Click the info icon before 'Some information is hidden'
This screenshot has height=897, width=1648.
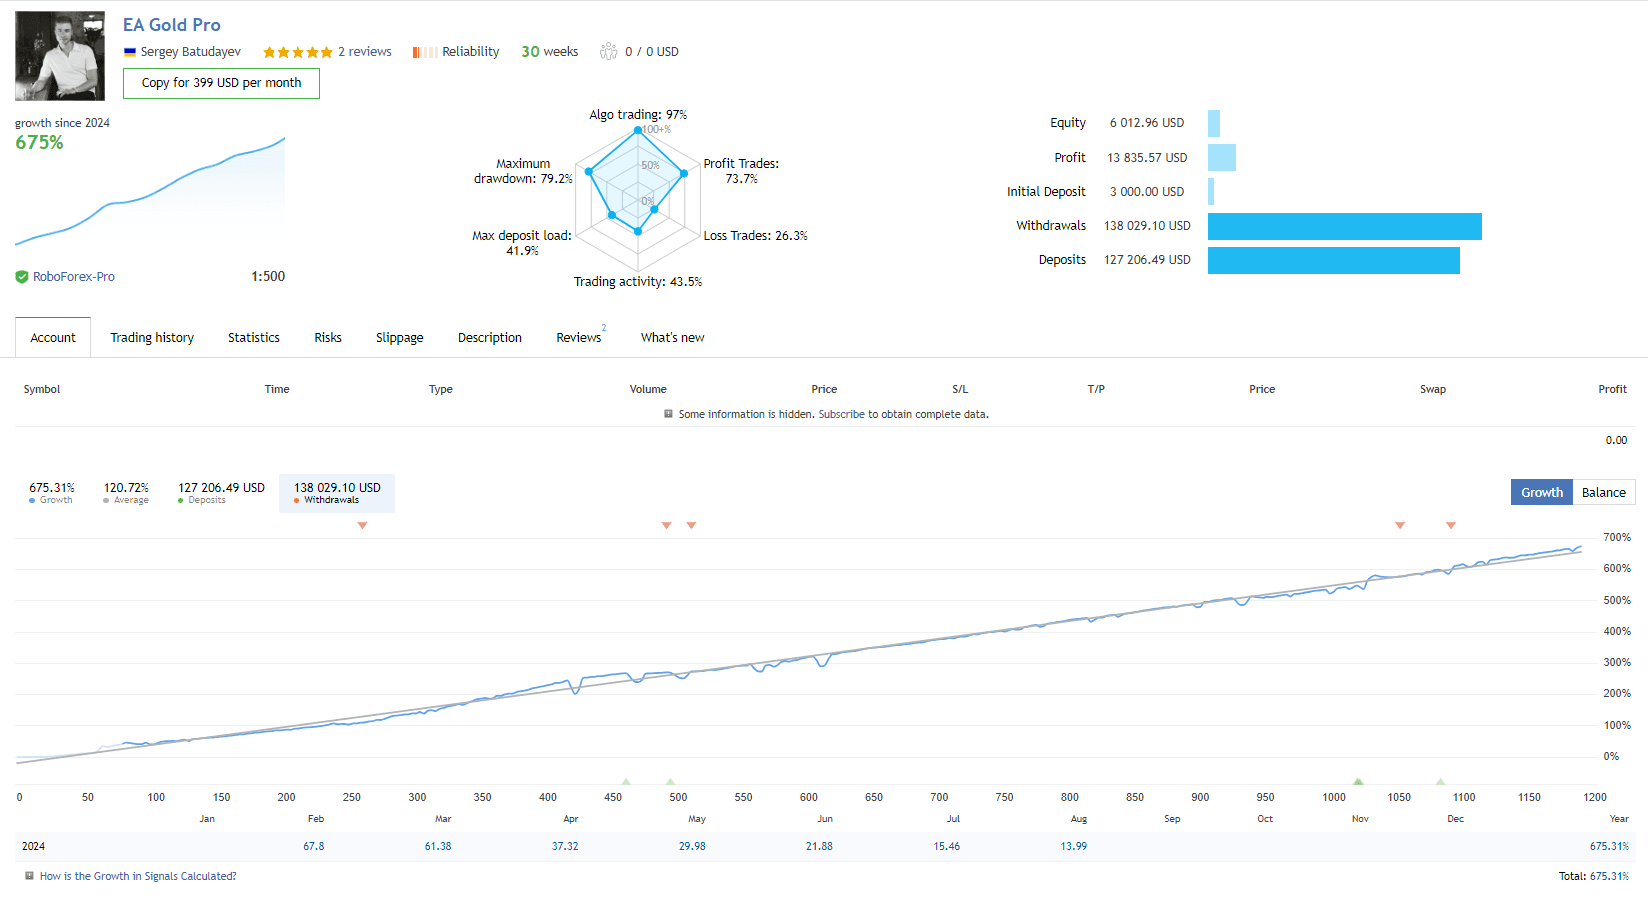point(668,414)
